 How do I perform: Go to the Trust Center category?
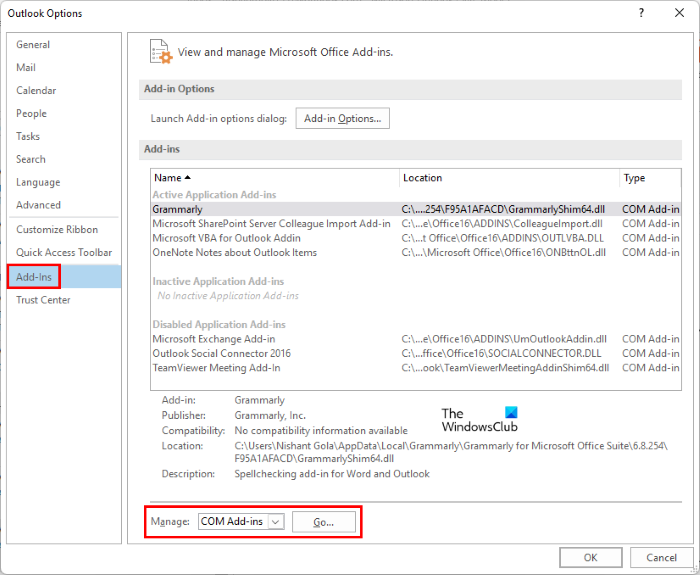point(43,300)
